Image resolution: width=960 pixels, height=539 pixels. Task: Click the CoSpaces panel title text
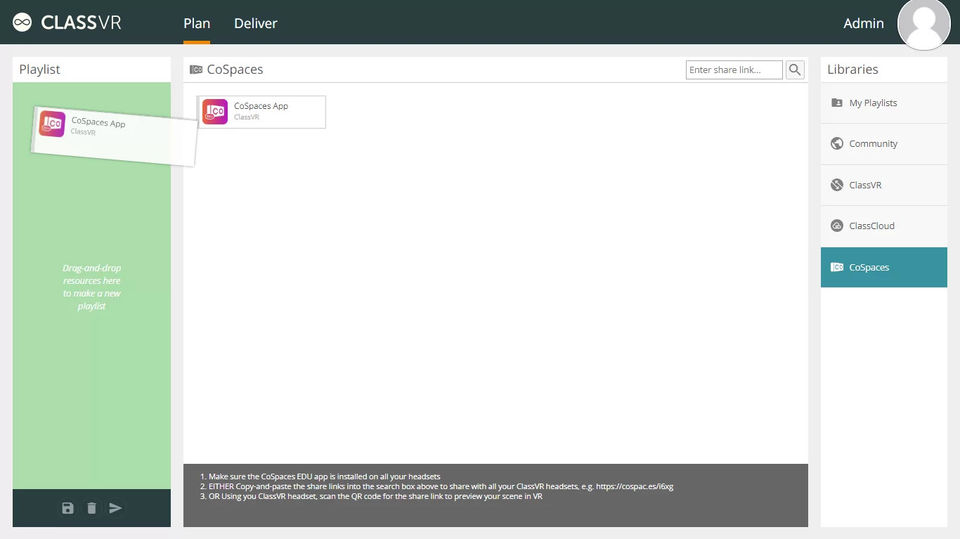[x=235, y=69]
